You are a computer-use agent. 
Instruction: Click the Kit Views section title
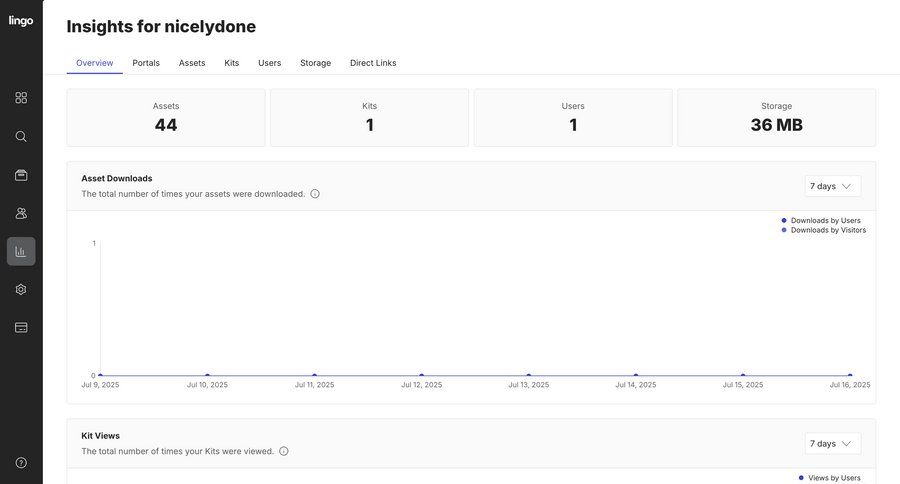[x=100, y=436]
